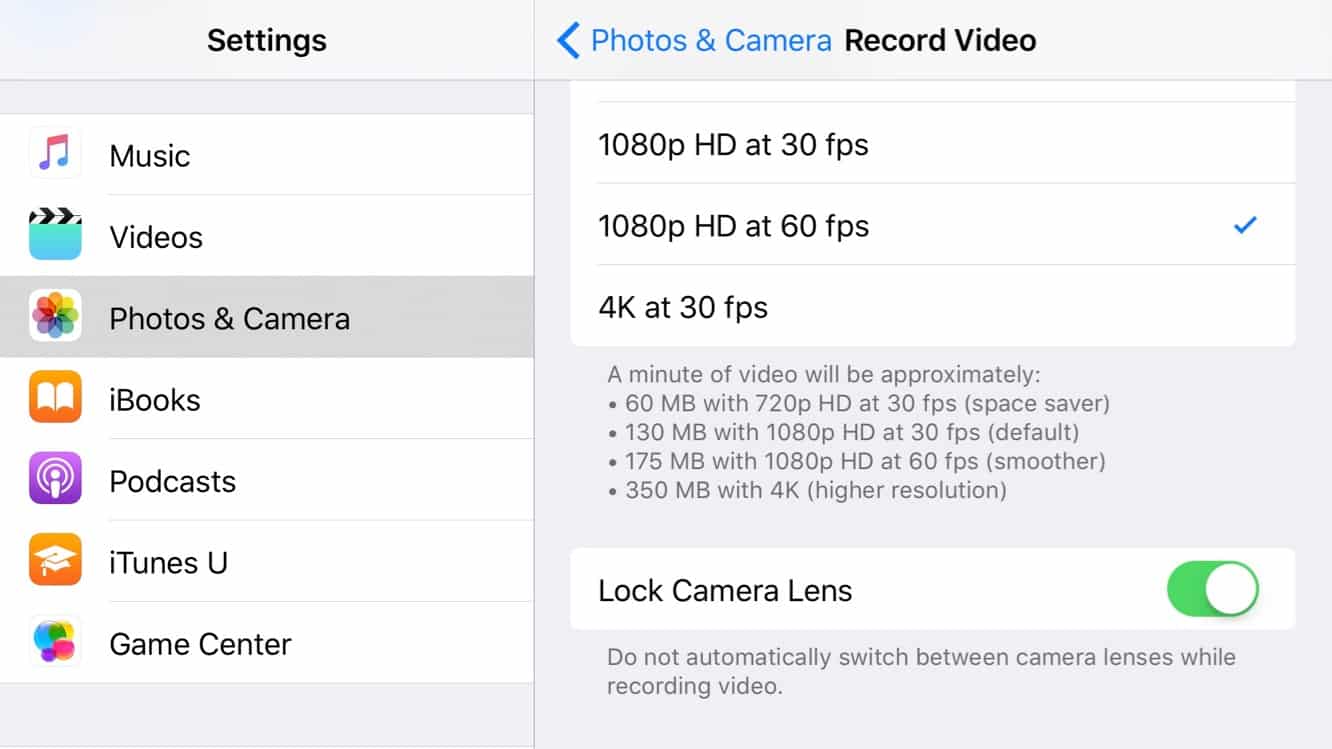Screen dimensions: 1332x749
Task: Click the Videos app icon
Action: click(x=55, y=236)
